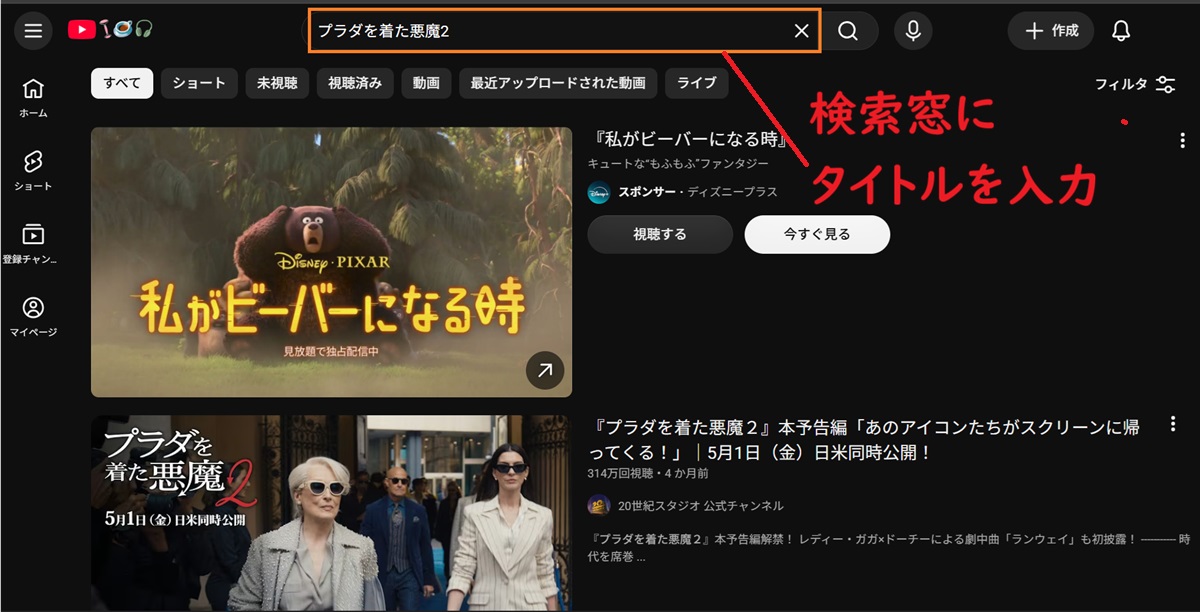The height and width of the screenshot is (612, 1200).
Task: Click the 作成 create button
Action: [1051, 31]
